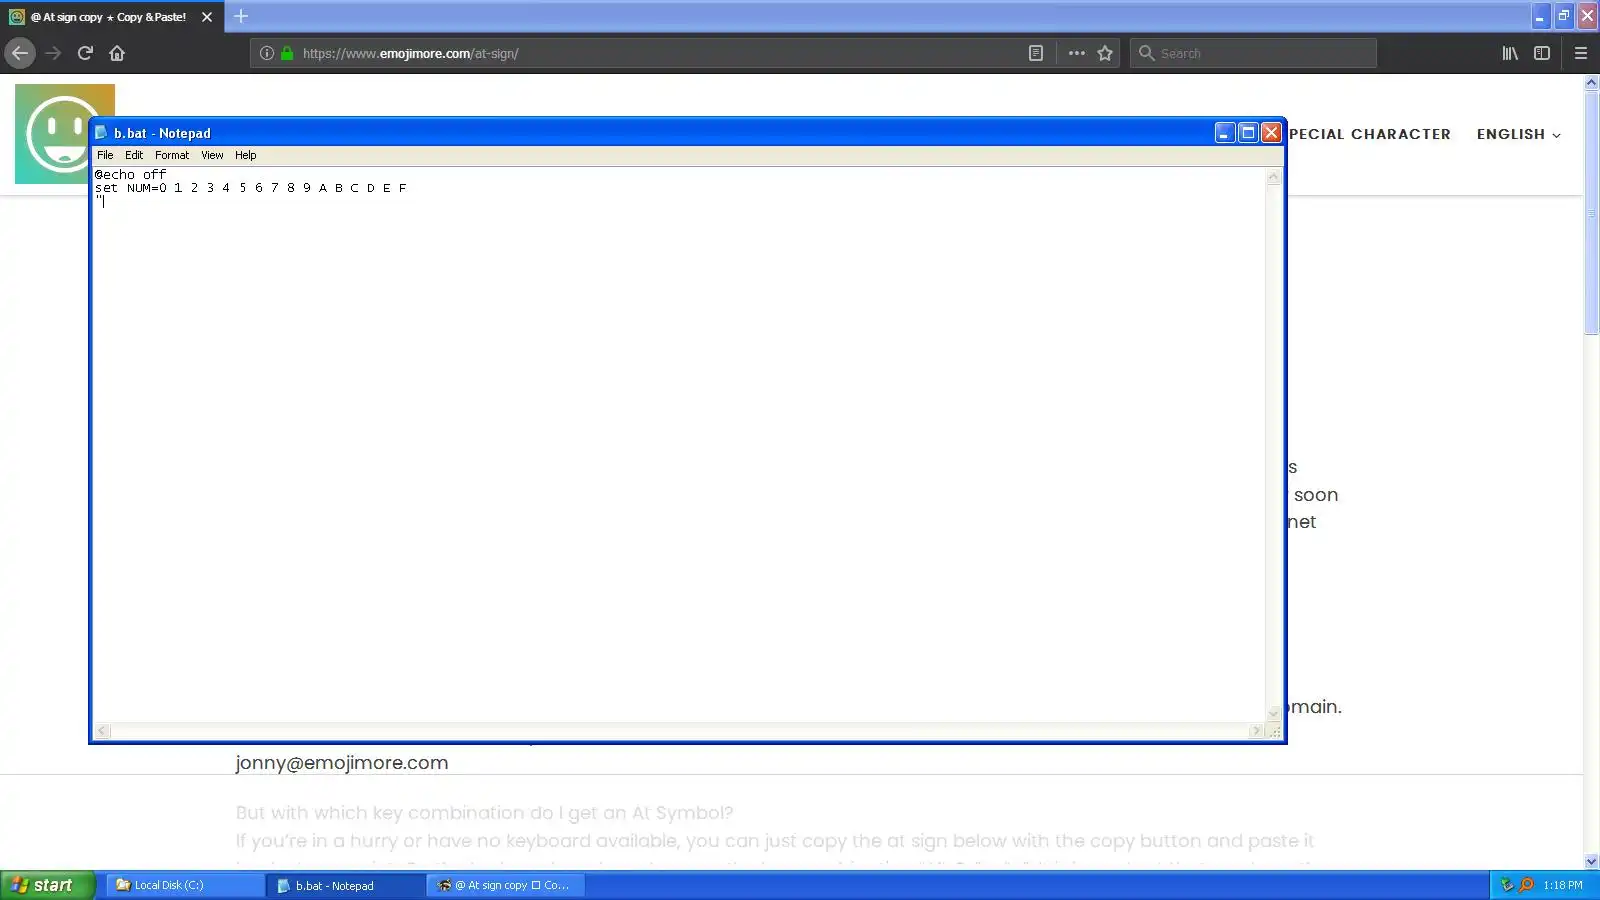The height and width of the screenshot is (900, 1600).
Task: Click Notepad horizontal scrollbar right arrow
Action: click(1256, 731)
